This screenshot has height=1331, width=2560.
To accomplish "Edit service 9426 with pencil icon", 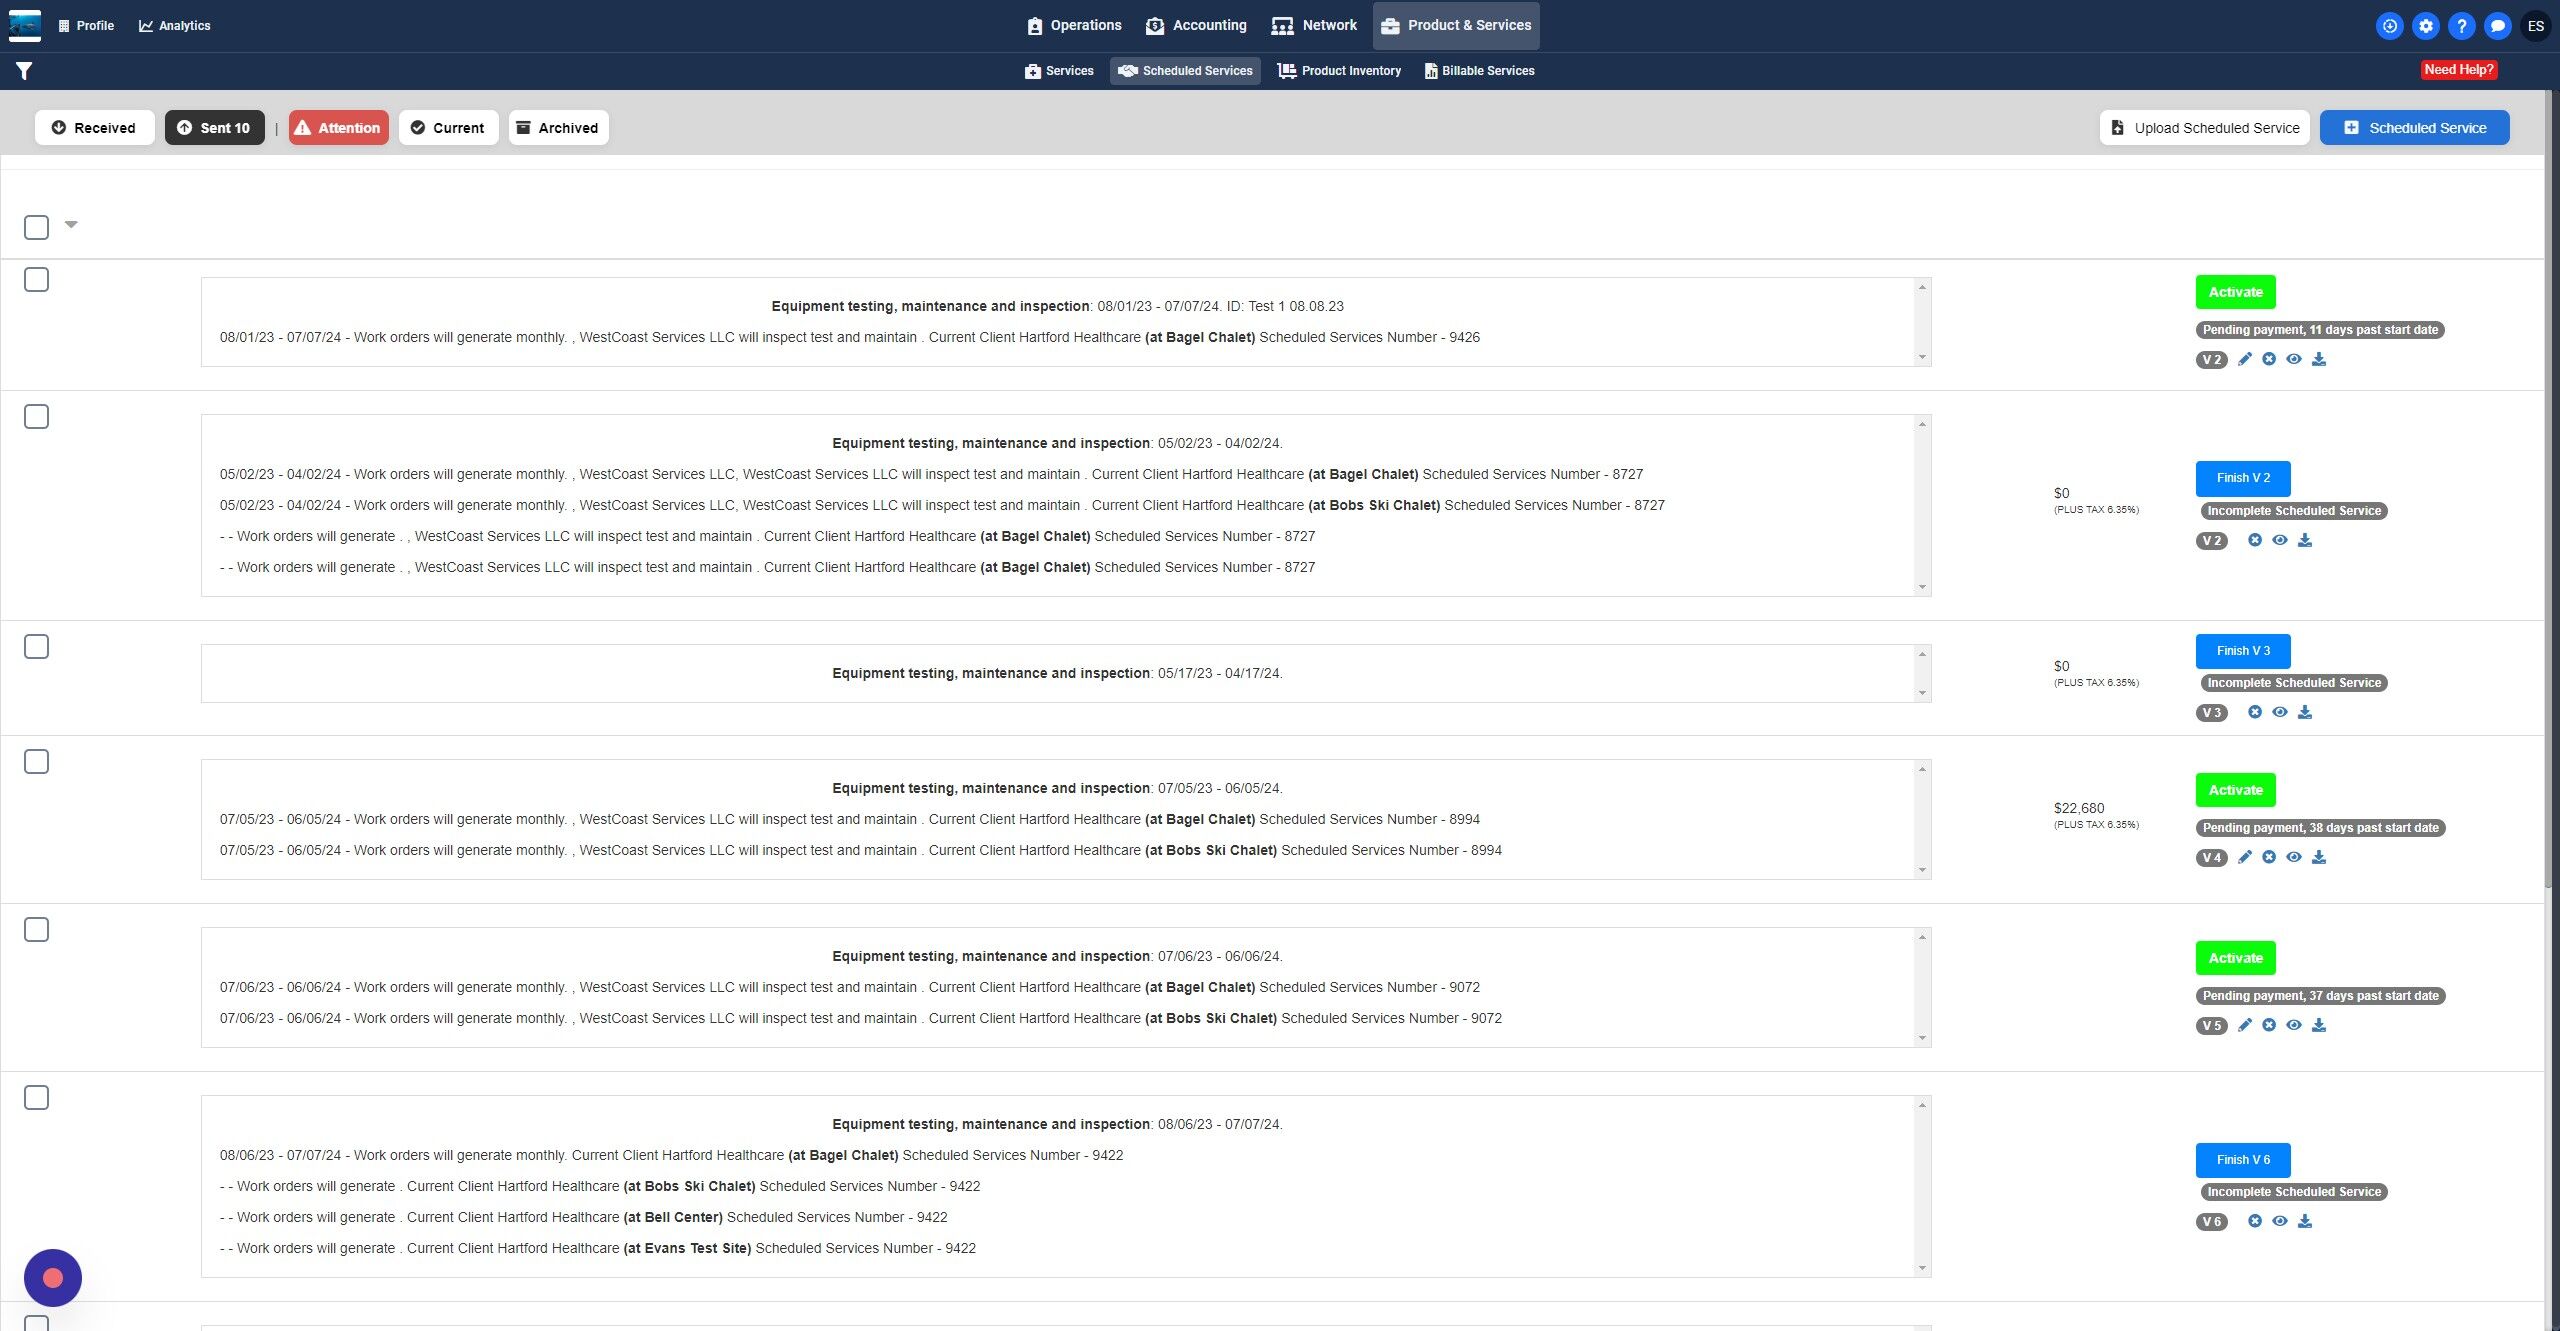I will pos(2244,360).
